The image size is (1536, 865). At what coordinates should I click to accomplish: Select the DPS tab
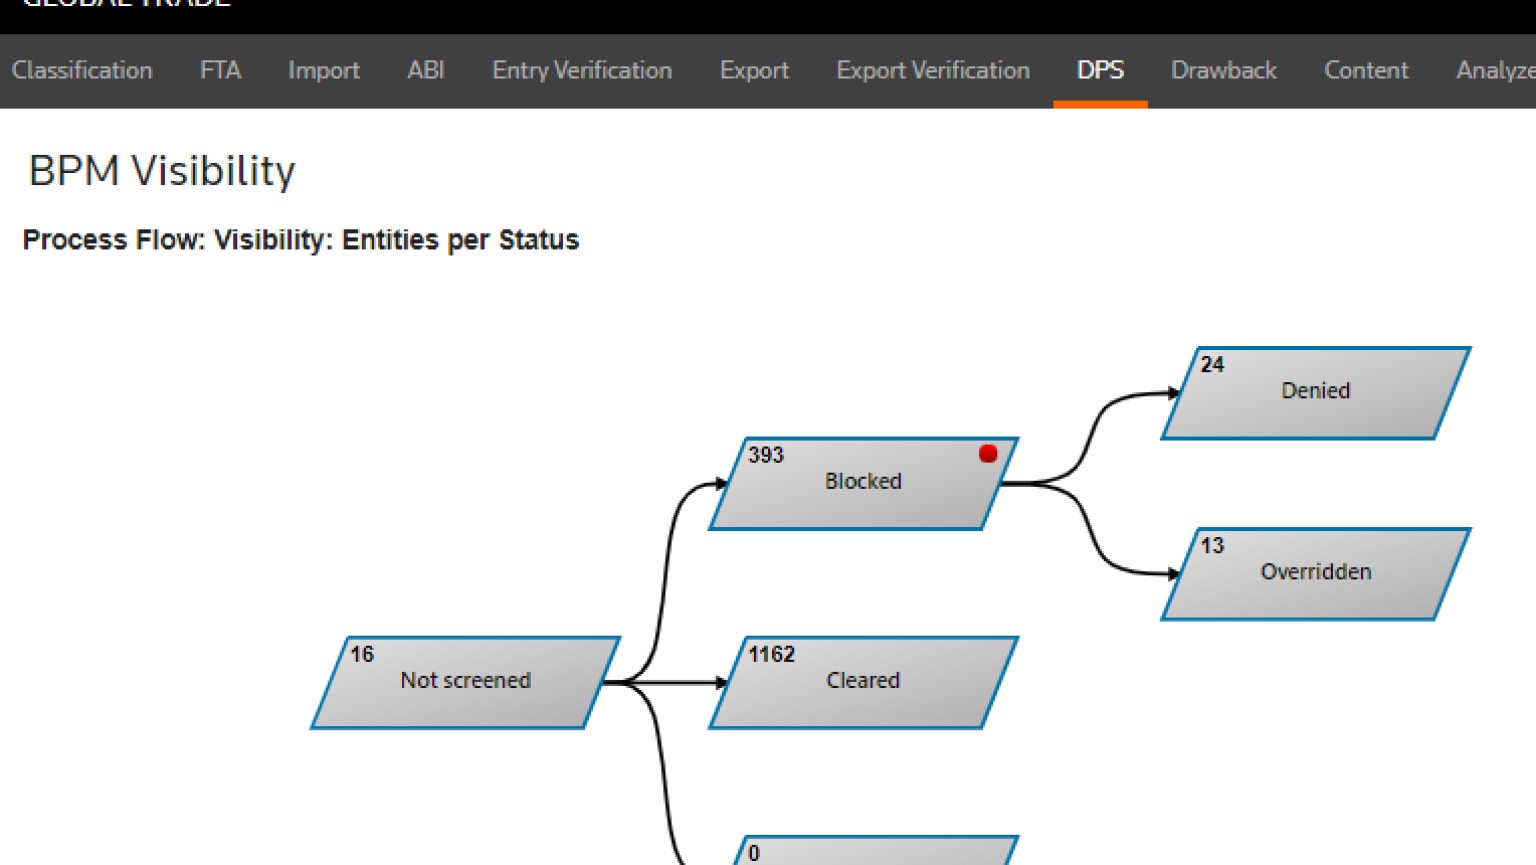(1100, 71)
